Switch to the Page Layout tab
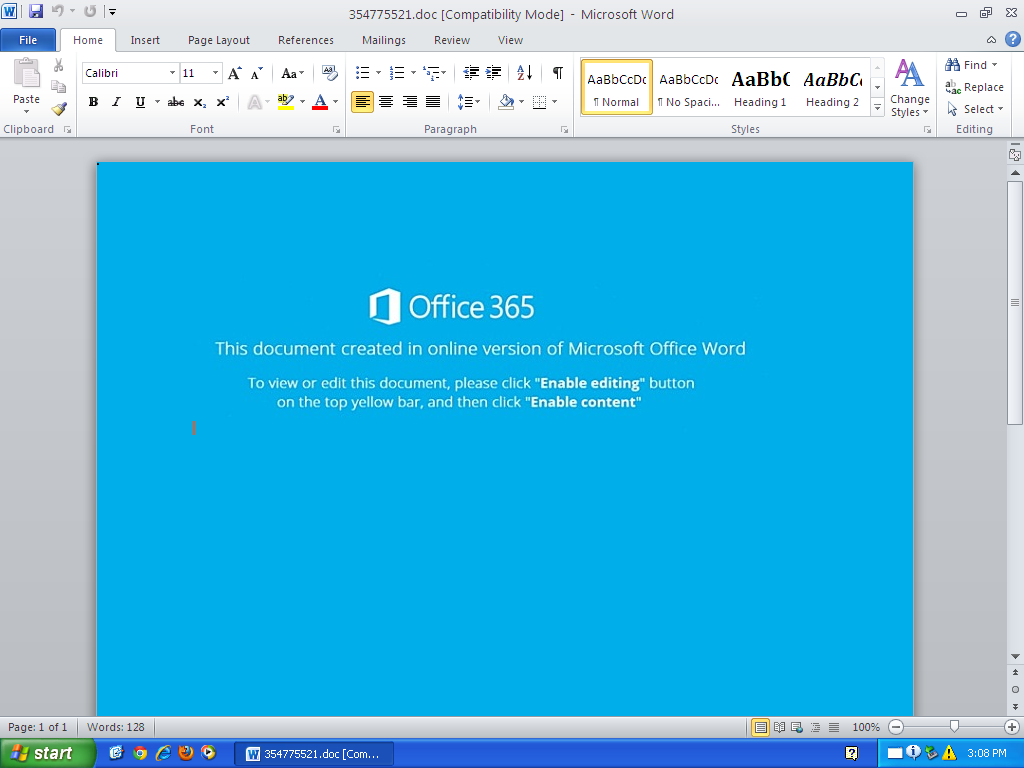Viewport: 1024px width, 768px height. tap(219, 40)
